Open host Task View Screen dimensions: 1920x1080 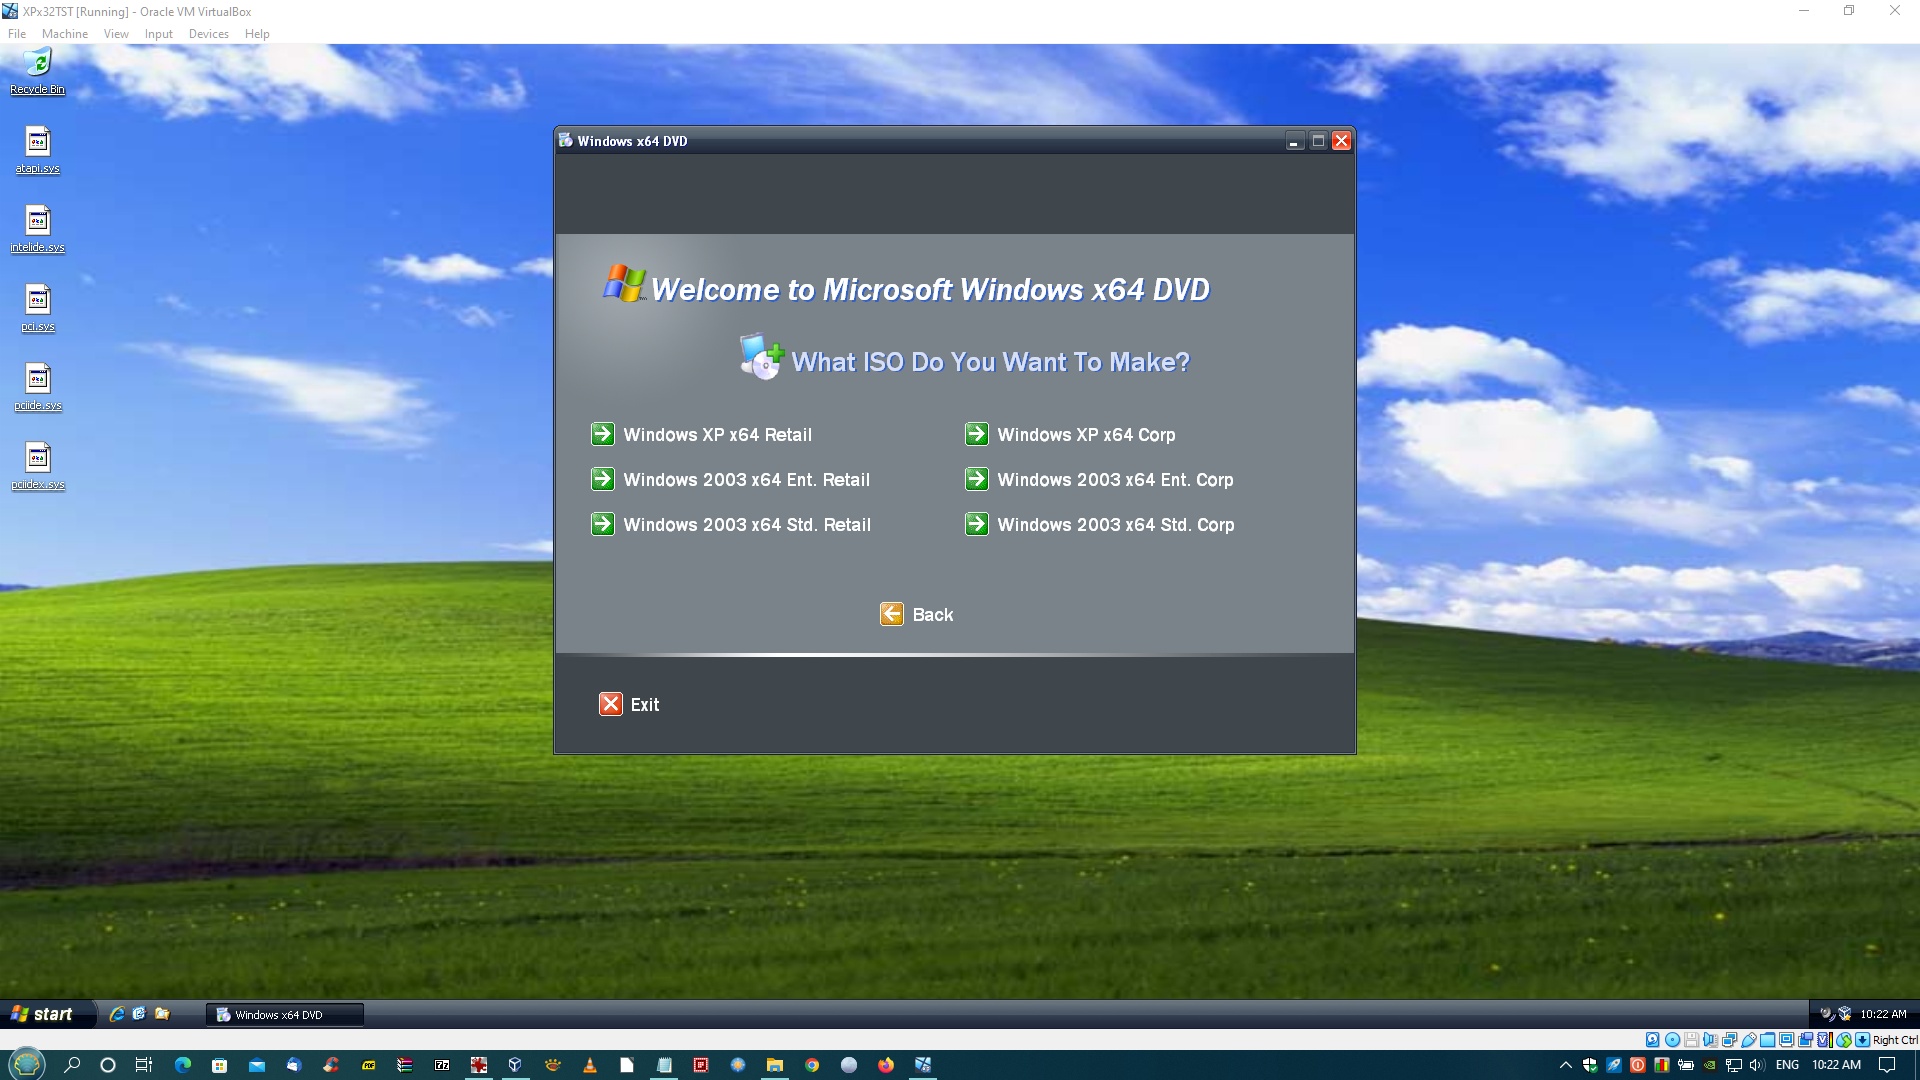(x=144, y=1065)
